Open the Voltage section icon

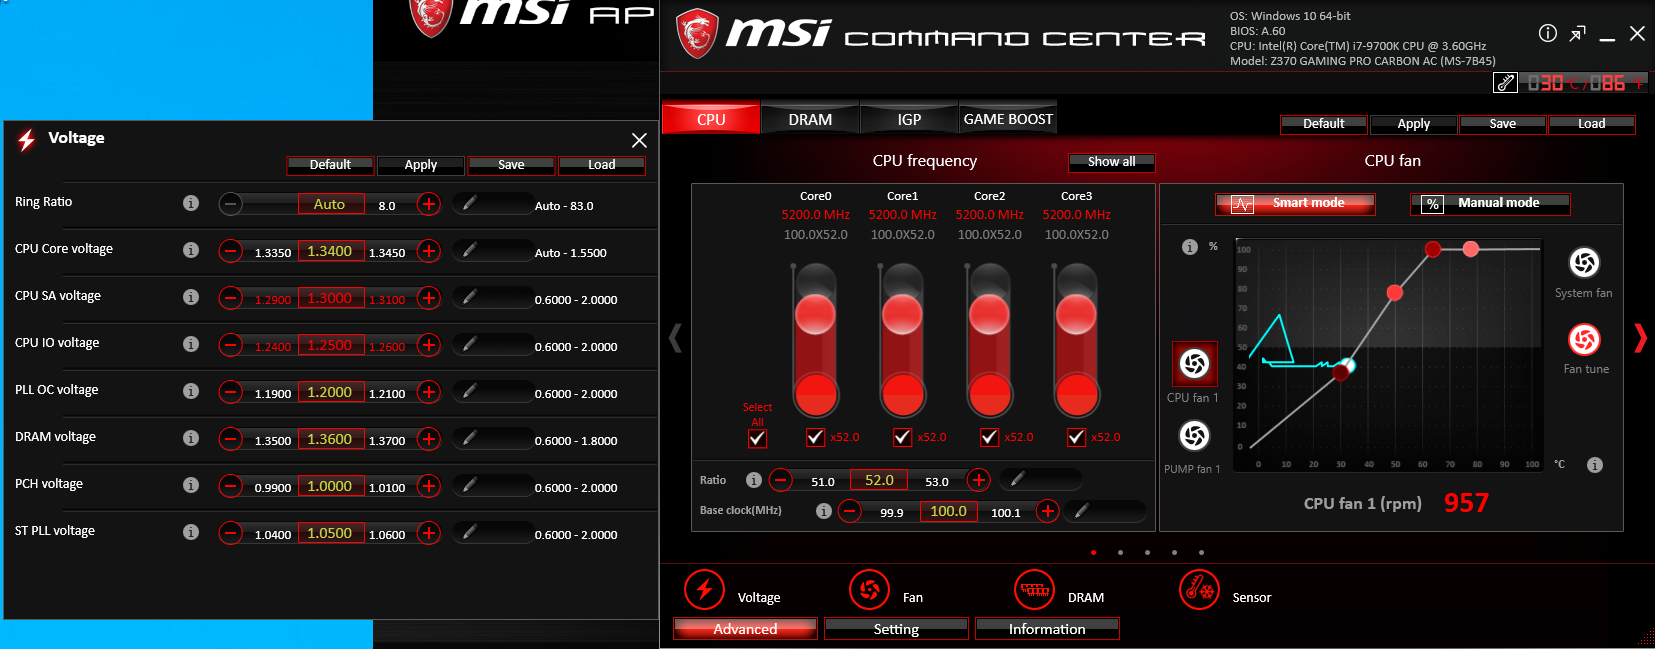[x=704, y=589]
